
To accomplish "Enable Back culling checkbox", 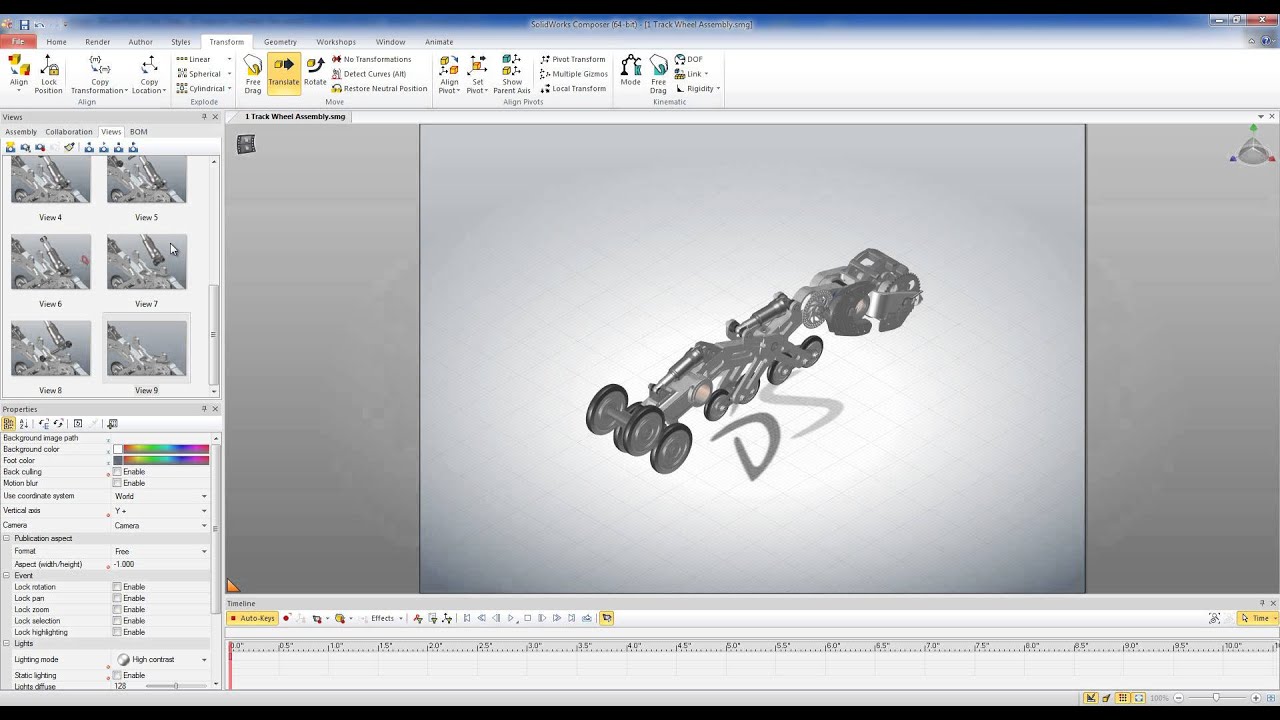I will click(117, 472).
